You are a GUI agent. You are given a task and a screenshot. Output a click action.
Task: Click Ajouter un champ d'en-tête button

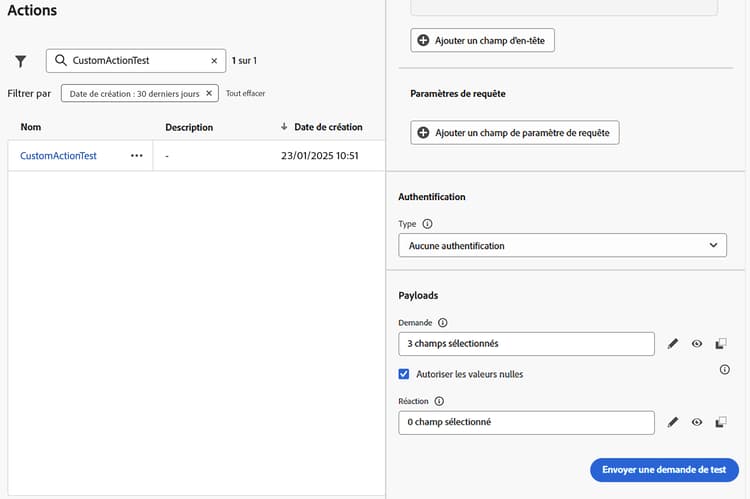[483, 41]
